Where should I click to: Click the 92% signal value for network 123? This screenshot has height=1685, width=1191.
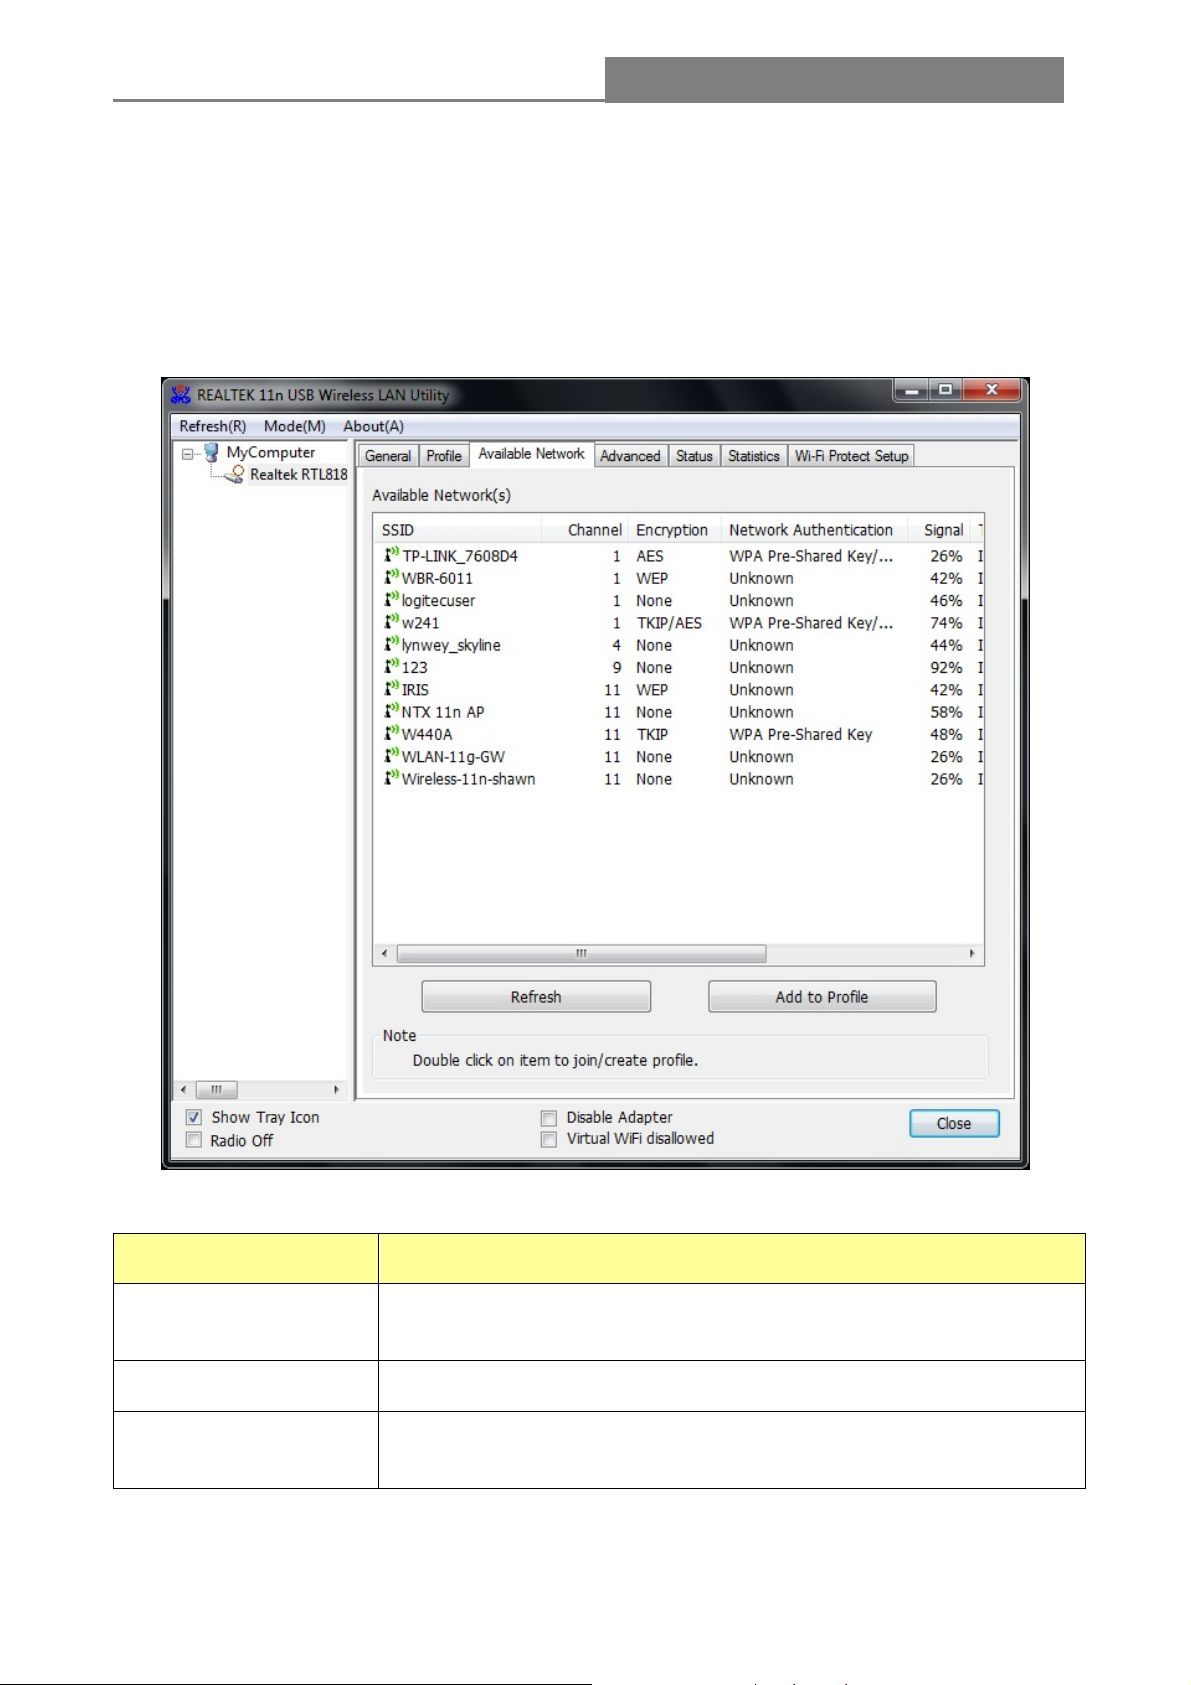[x=946, y=667]
